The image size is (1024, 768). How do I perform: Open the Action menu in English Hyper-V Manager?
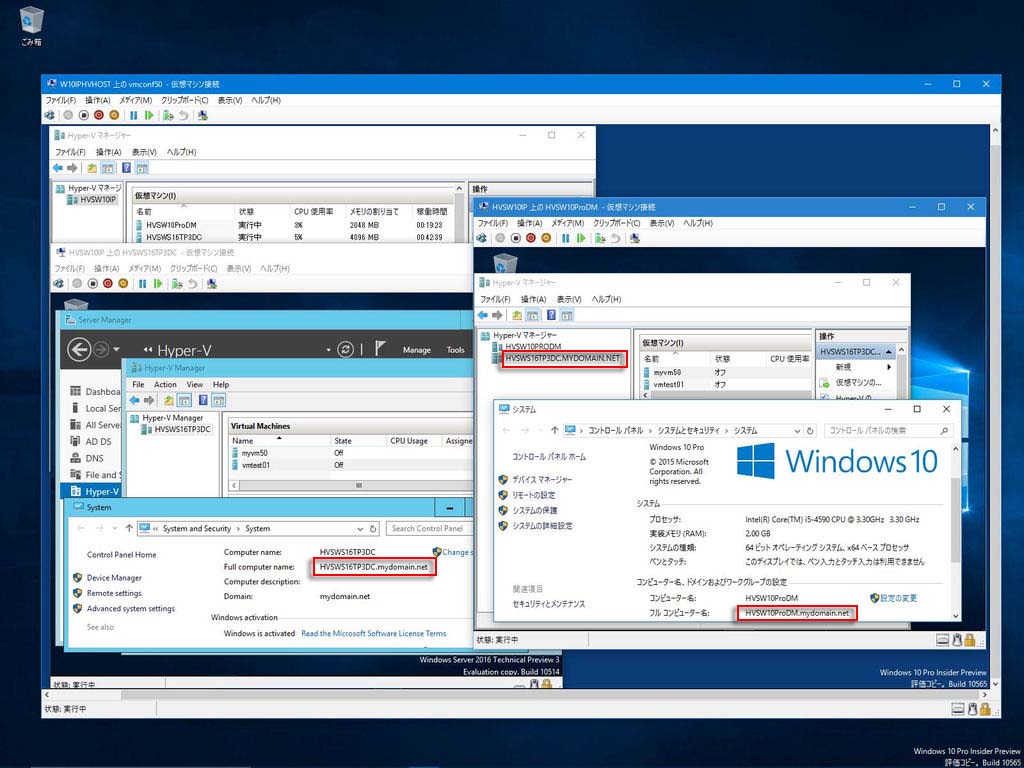165,385
